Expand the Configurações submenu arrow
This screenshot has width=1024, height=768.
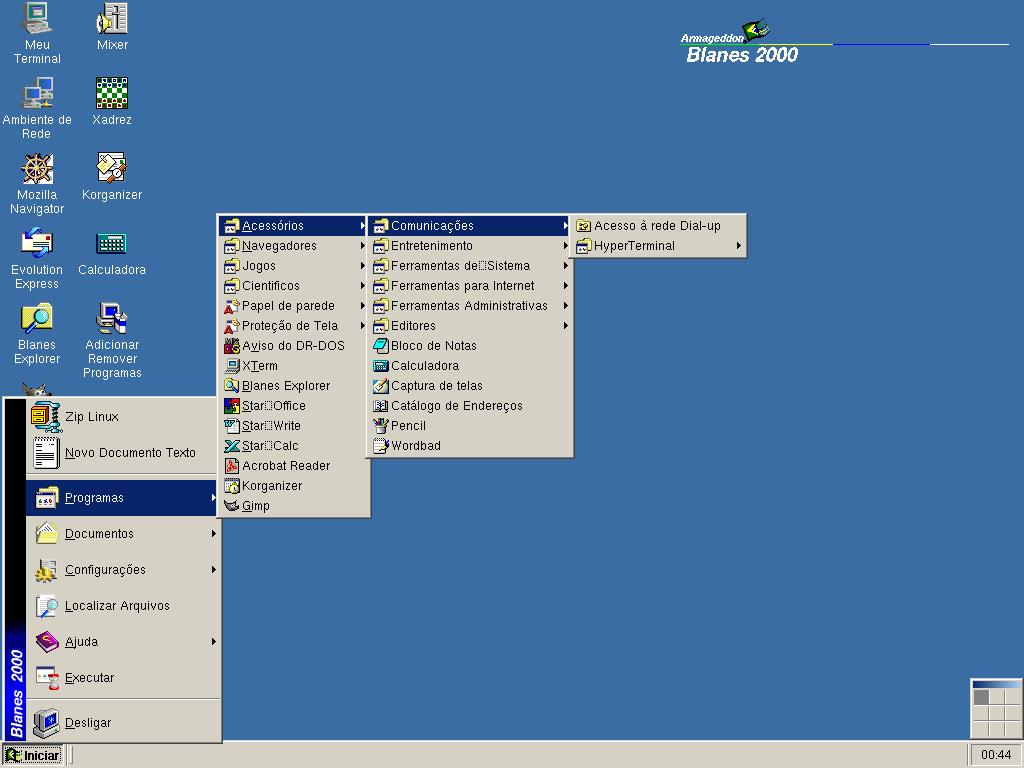pyautogui.click(x=214, y=570)
